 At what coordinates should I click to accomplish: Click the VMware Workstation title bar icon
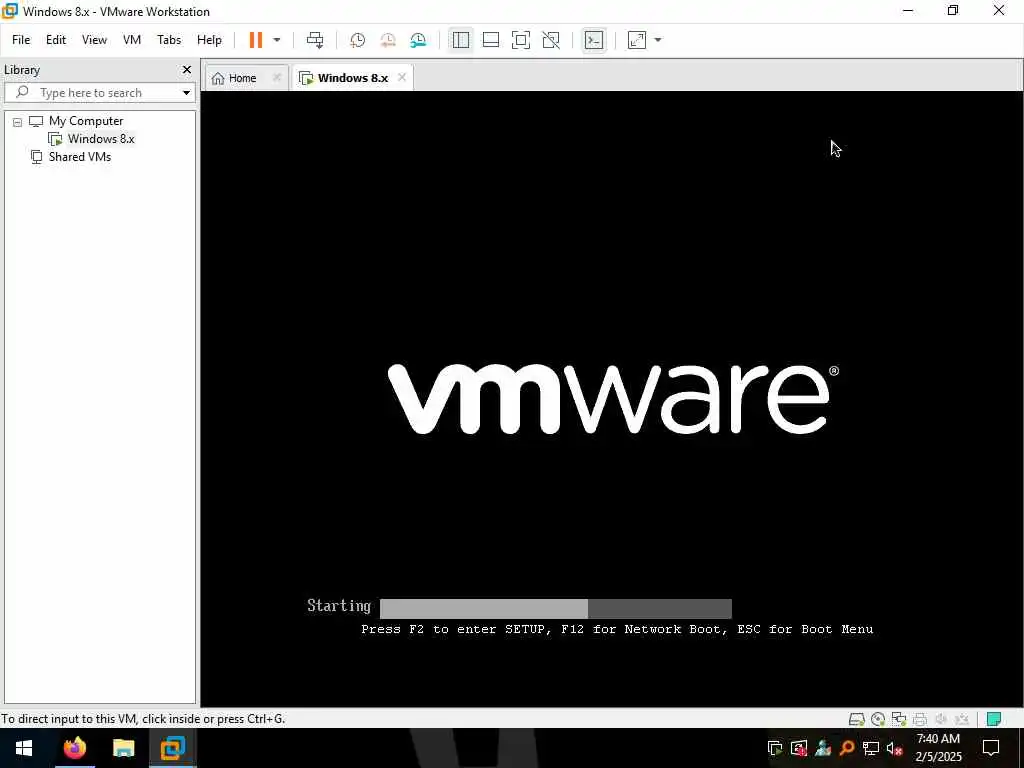(10, 11)
